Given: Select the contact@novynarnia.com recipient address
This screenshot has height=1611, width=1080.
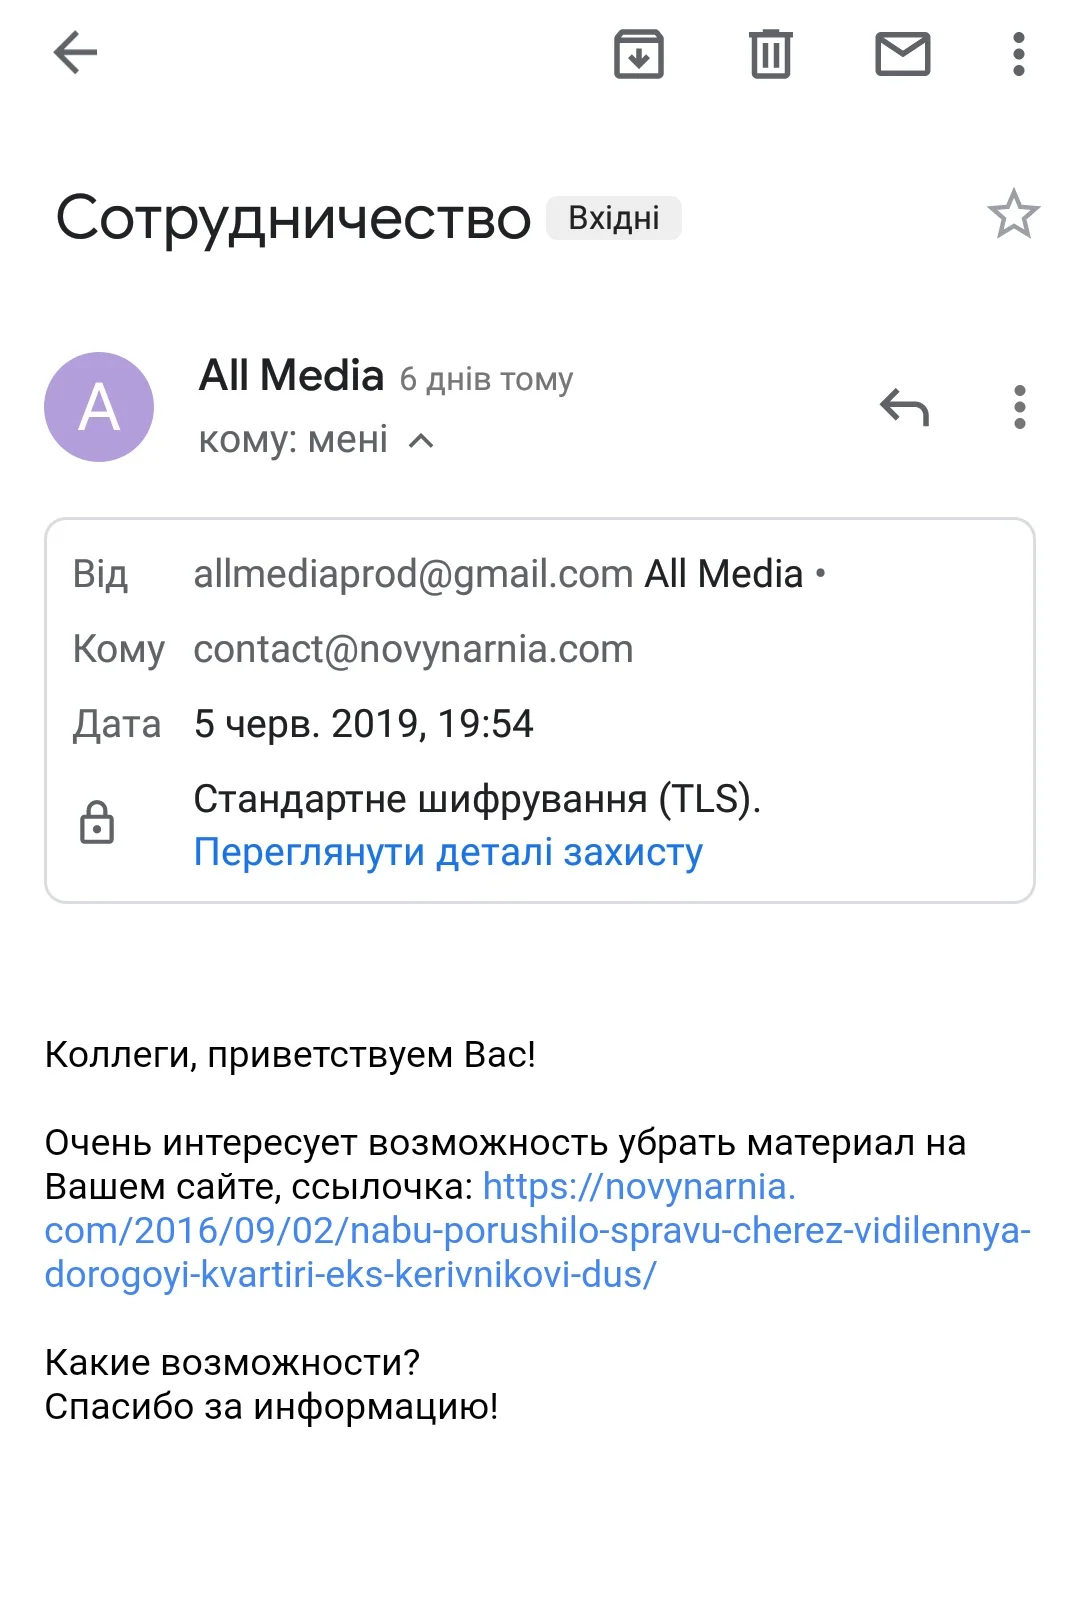Looking at the screenshot, I should [413, 649].
